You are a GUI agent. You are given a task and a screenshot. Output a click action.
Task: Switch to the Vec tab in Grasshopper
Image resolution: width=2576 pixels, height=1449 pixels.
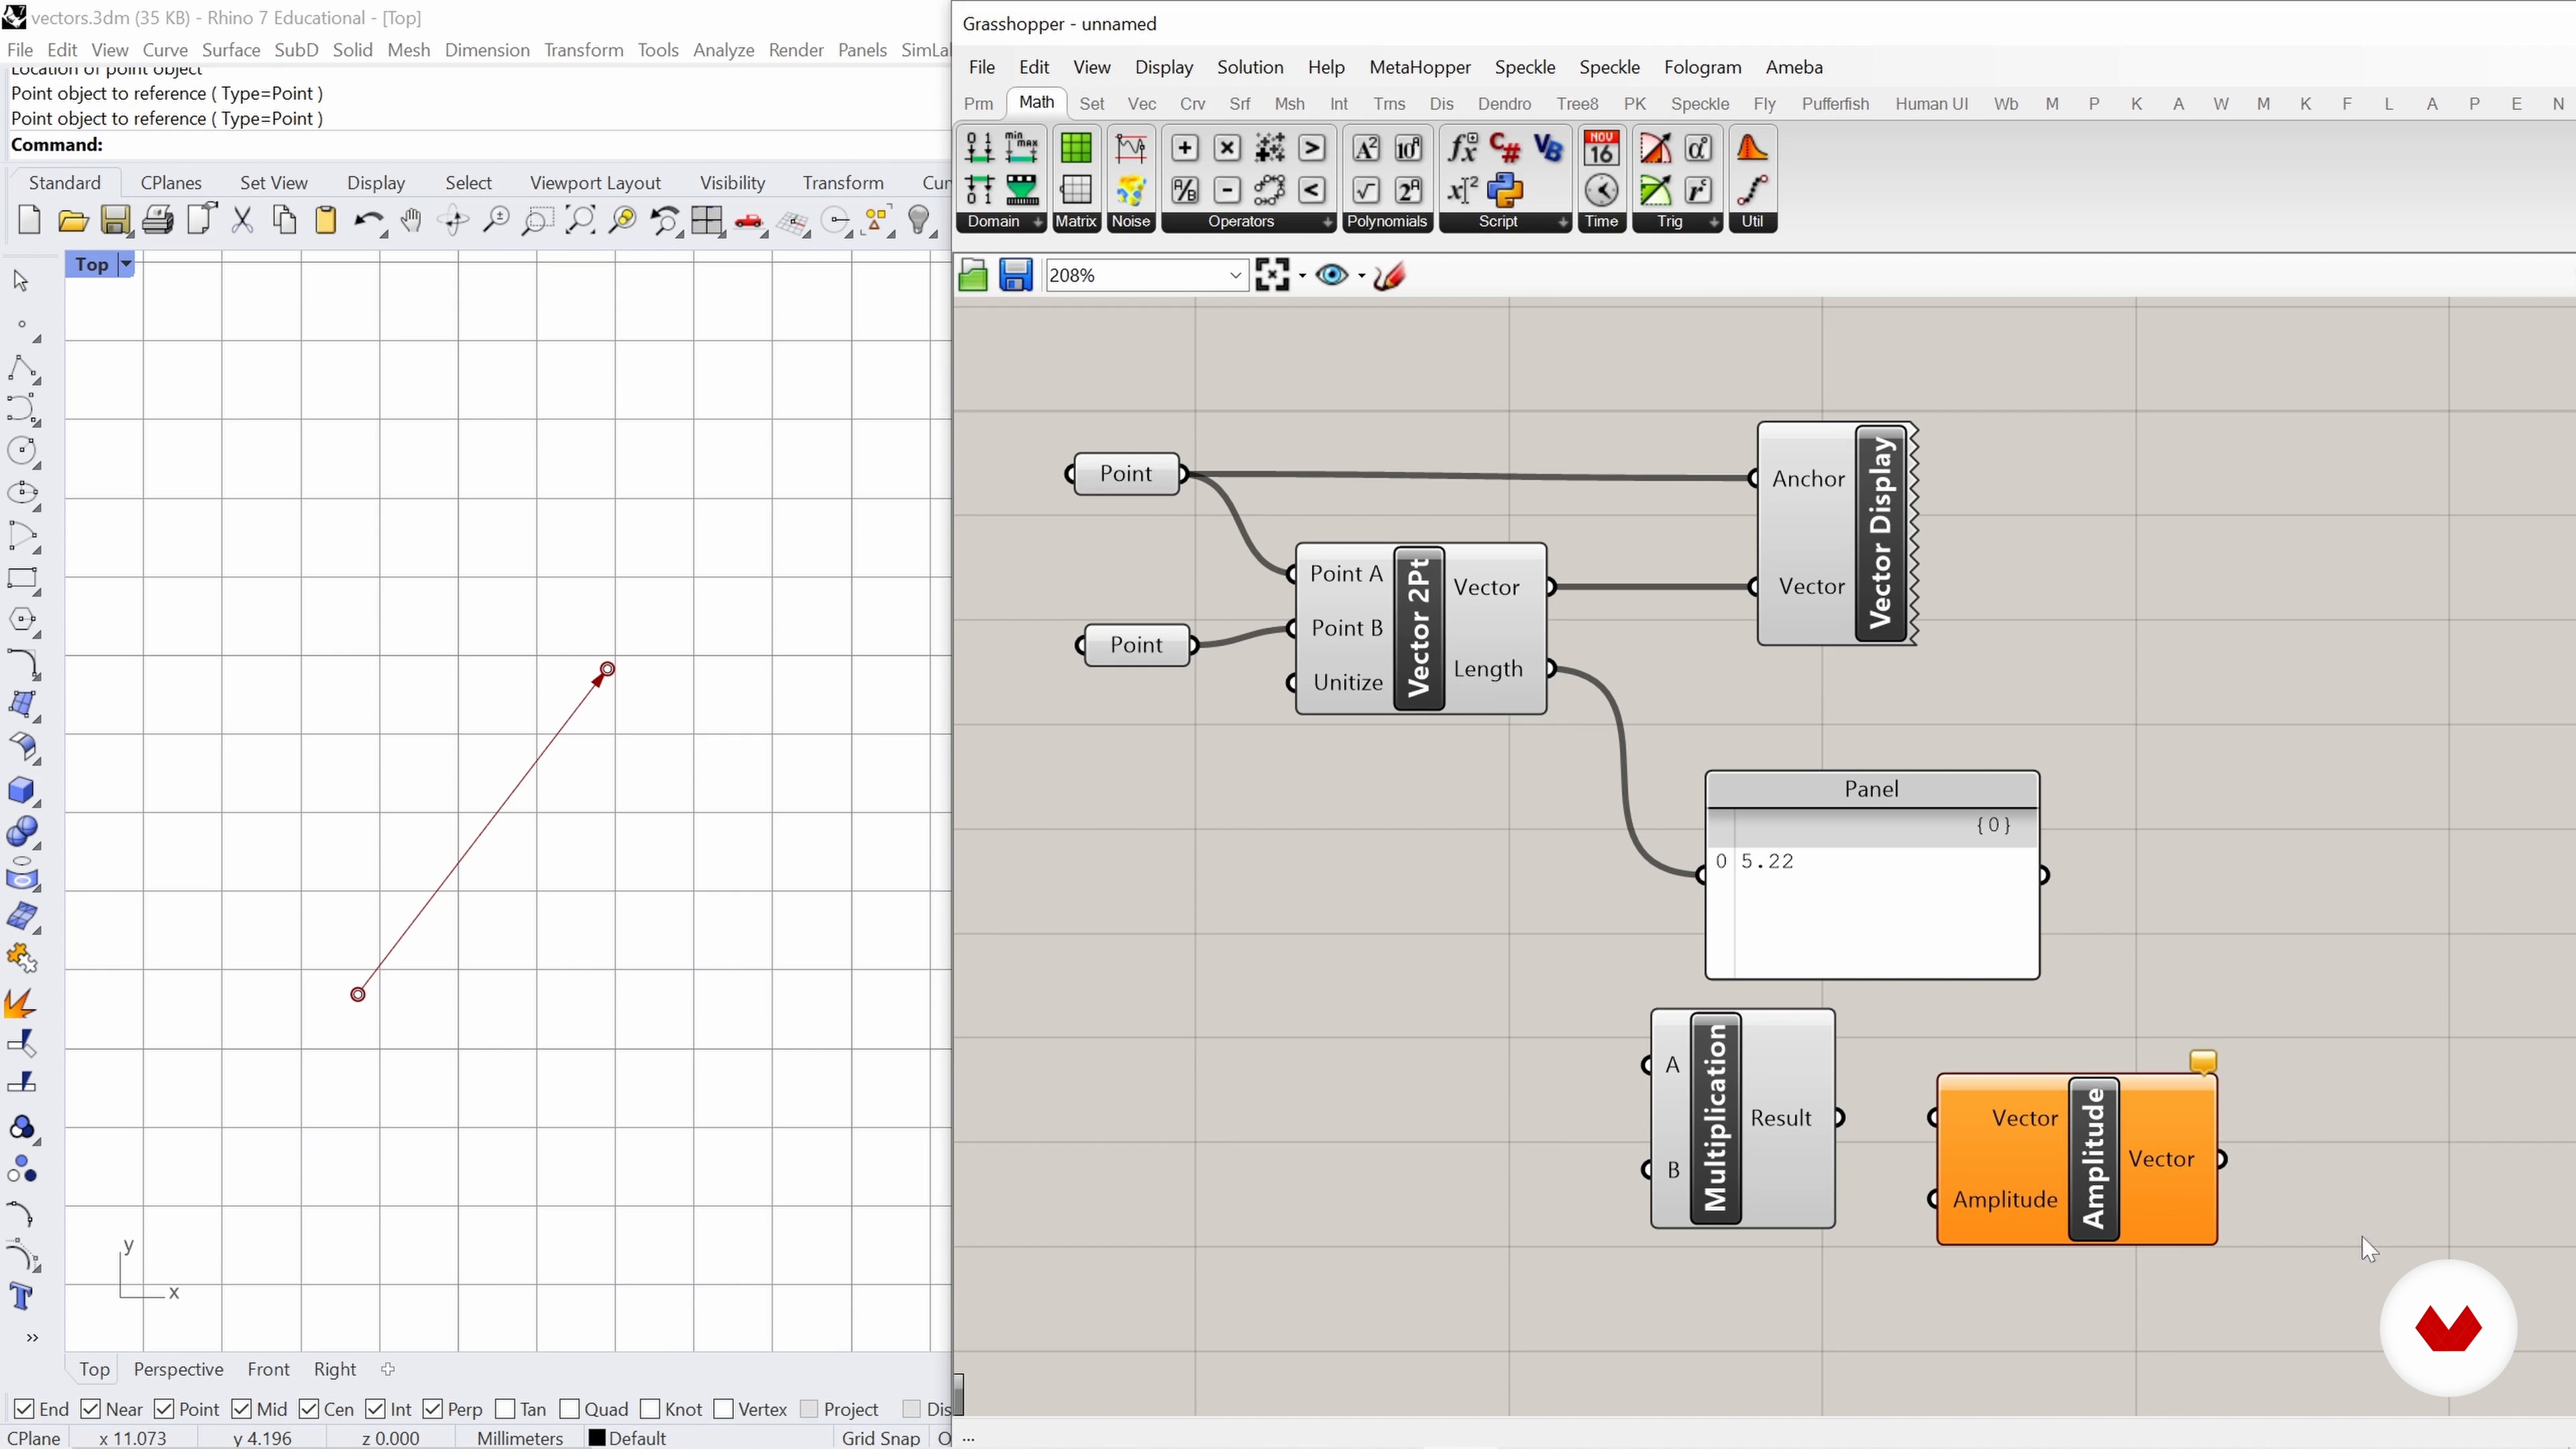click(1141, 104)
